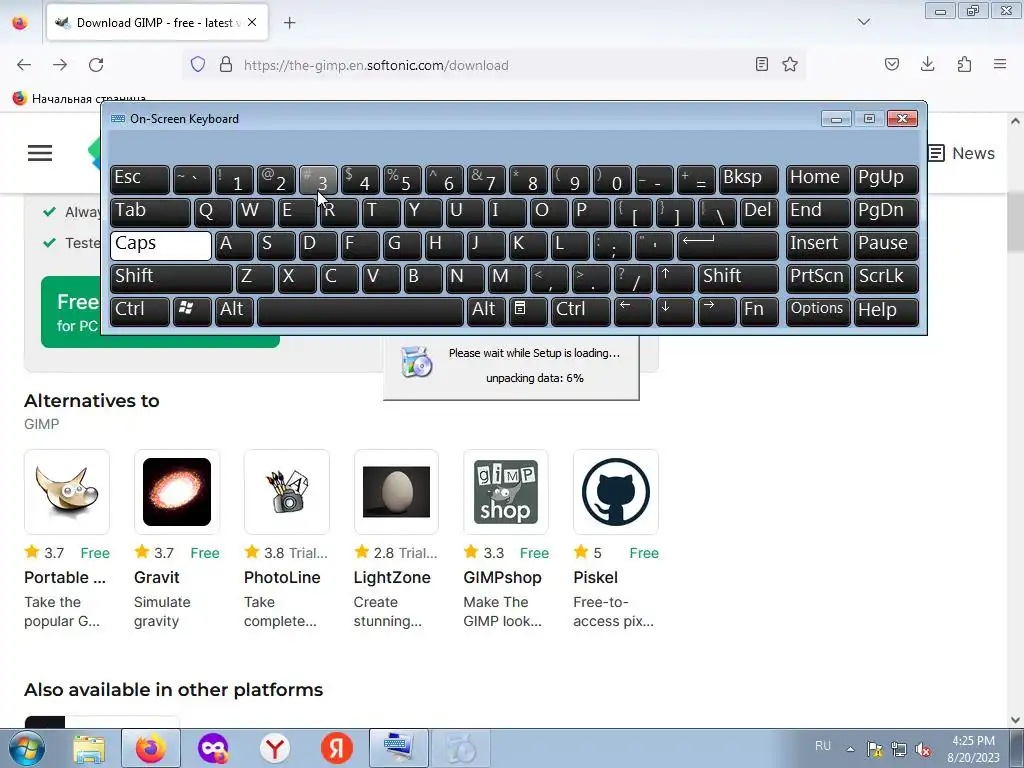Open the list all tabs chevron
The height and width of the screenshot is (768, 1024).
coord(864,22)
